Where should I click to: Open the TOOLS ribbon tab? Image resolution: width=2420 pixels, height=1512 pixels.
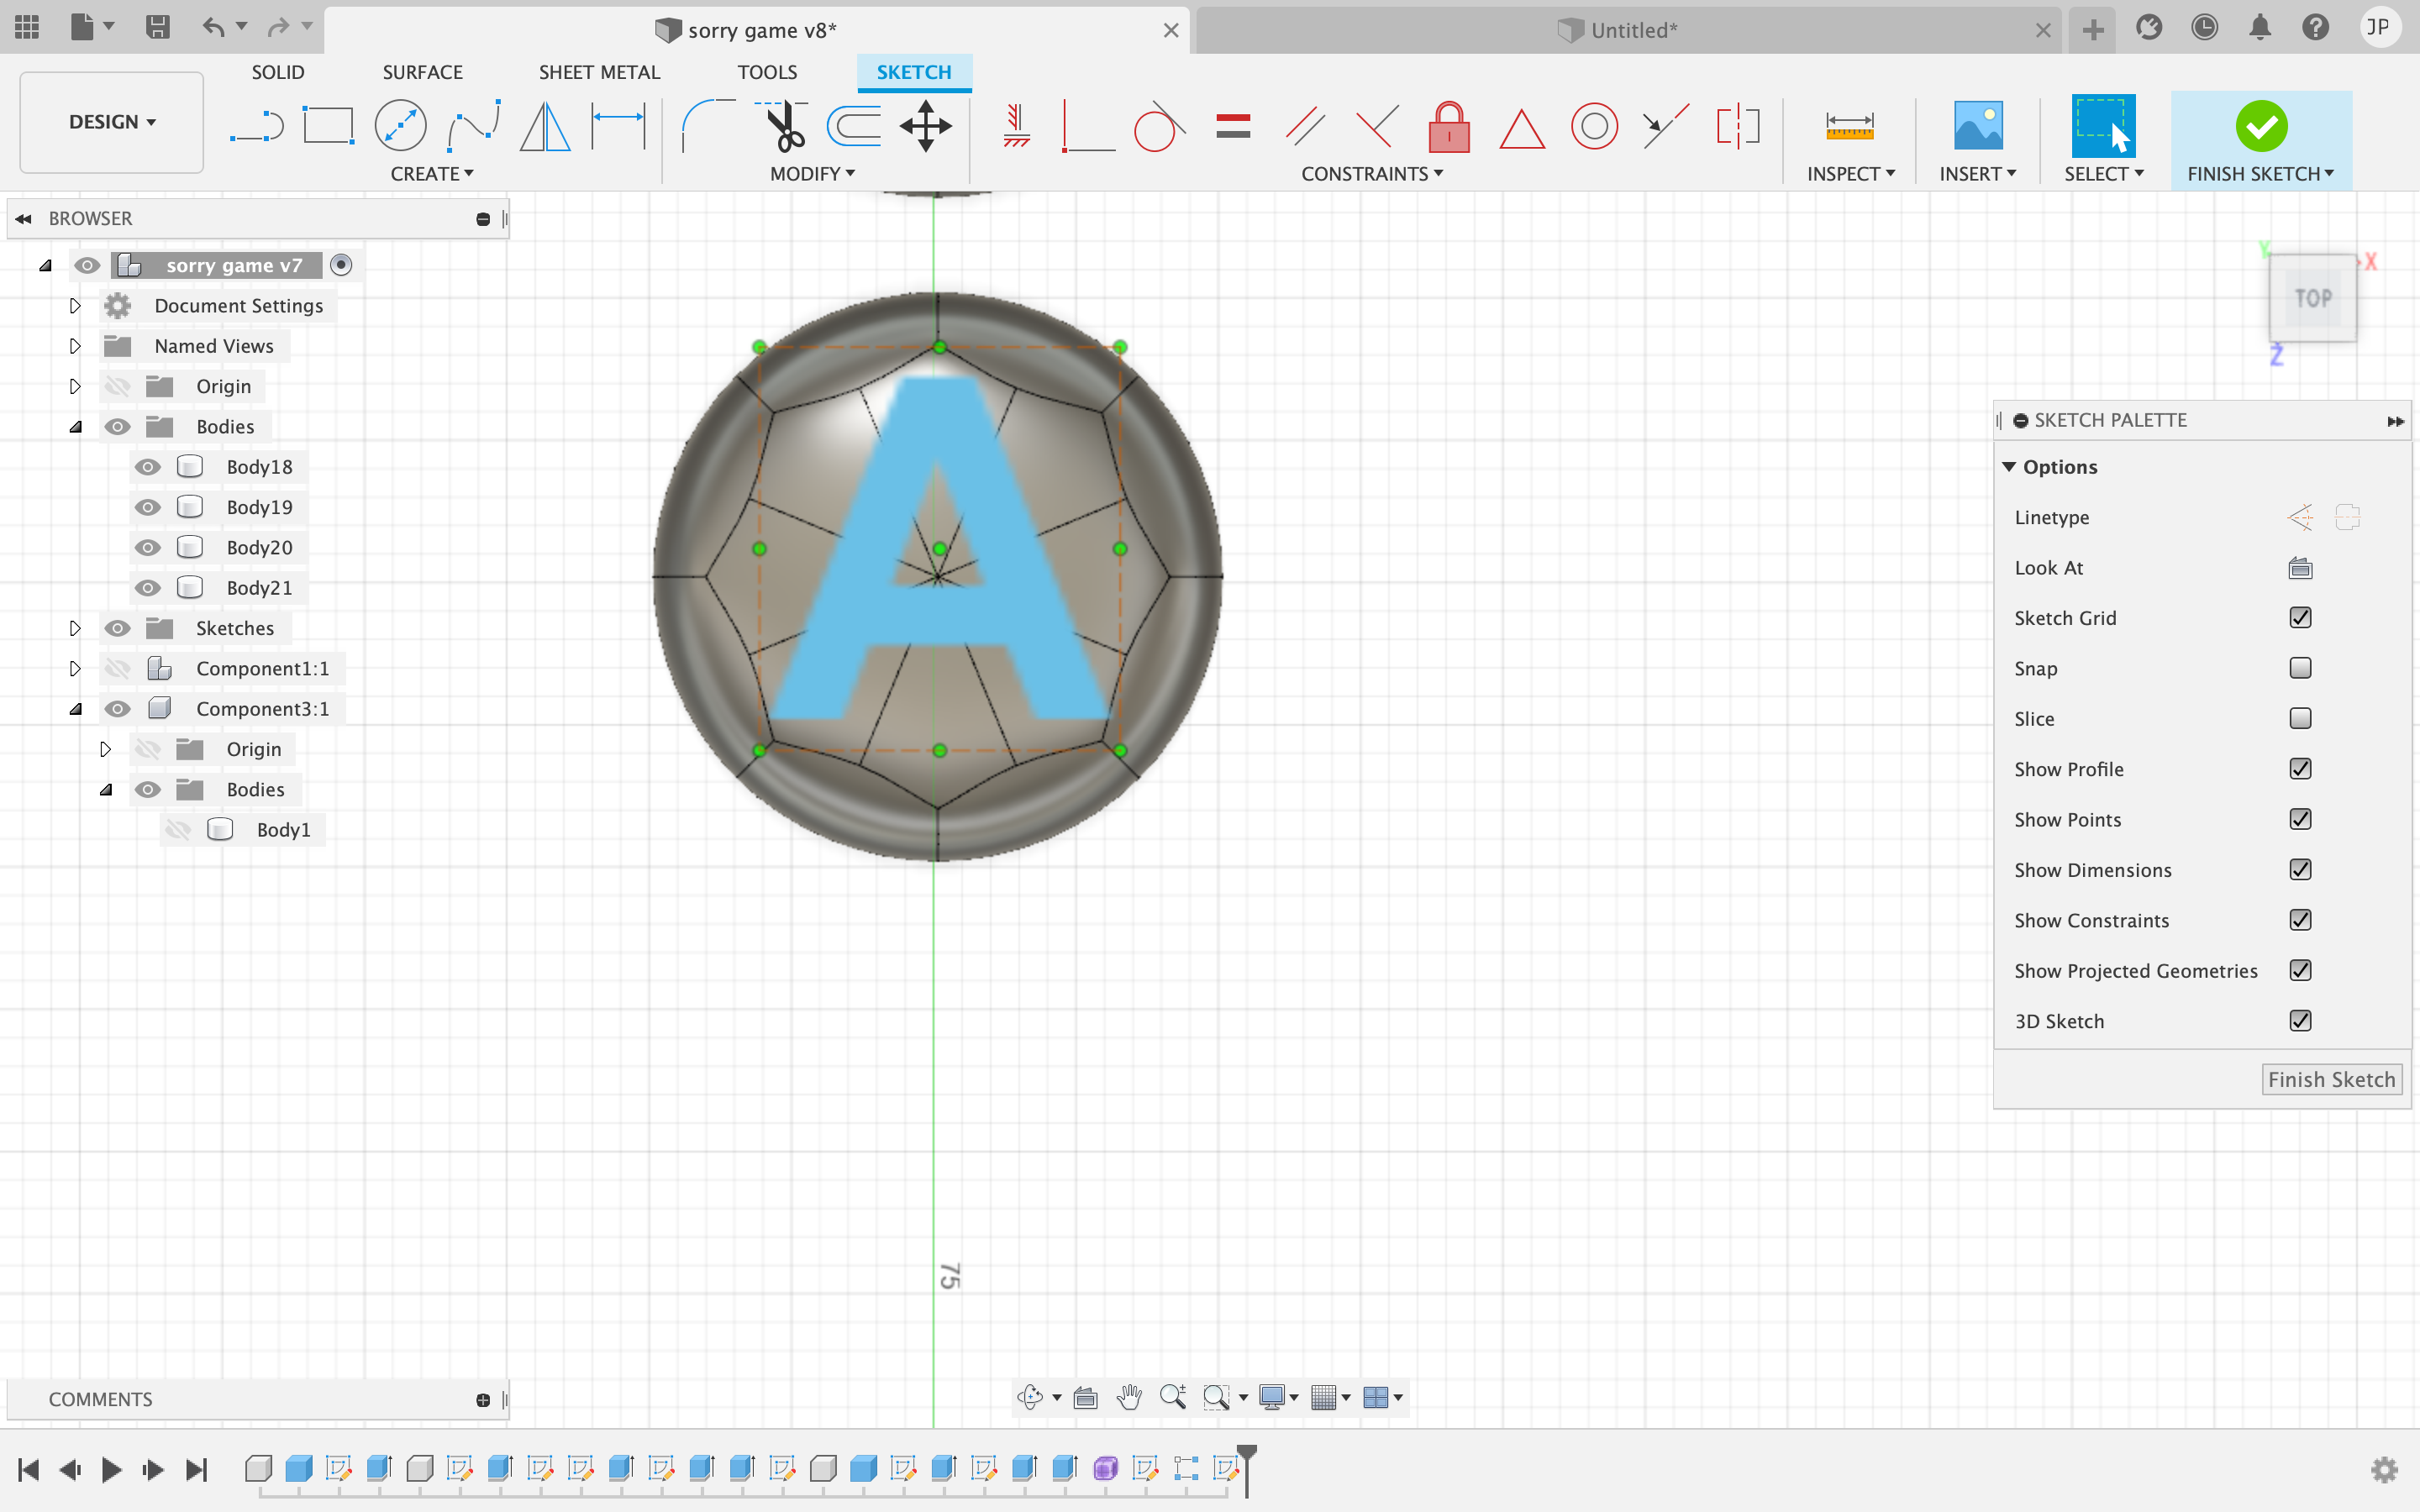(x=766, y=71)
